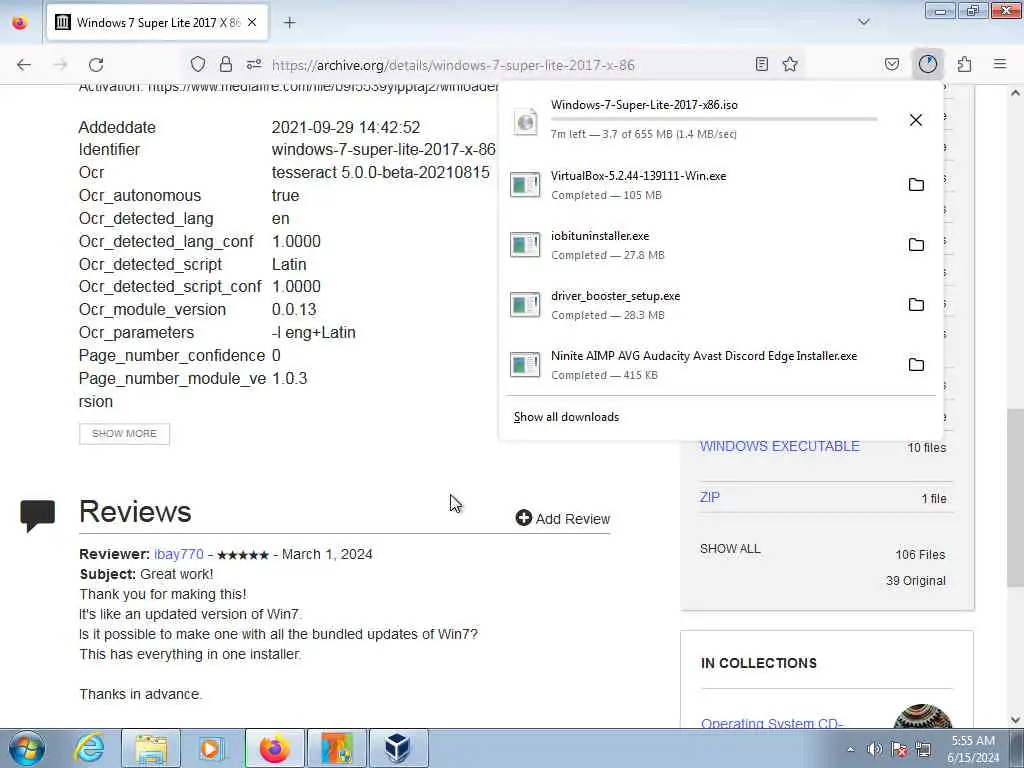Screen dimensions: 1024x768
Task: Click the address bar URL field
Action: [x=453, y=65]
